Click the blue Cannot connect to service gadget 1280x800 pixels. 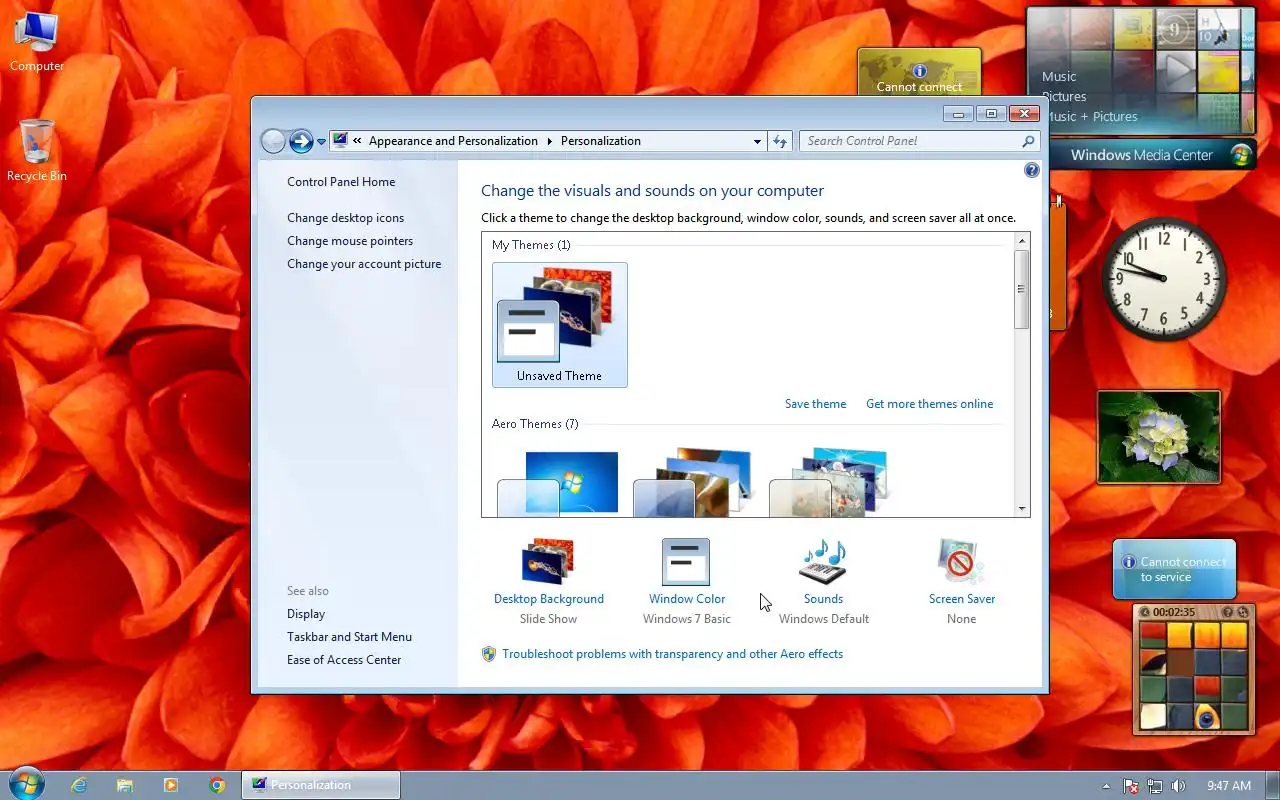[1175, 569]
